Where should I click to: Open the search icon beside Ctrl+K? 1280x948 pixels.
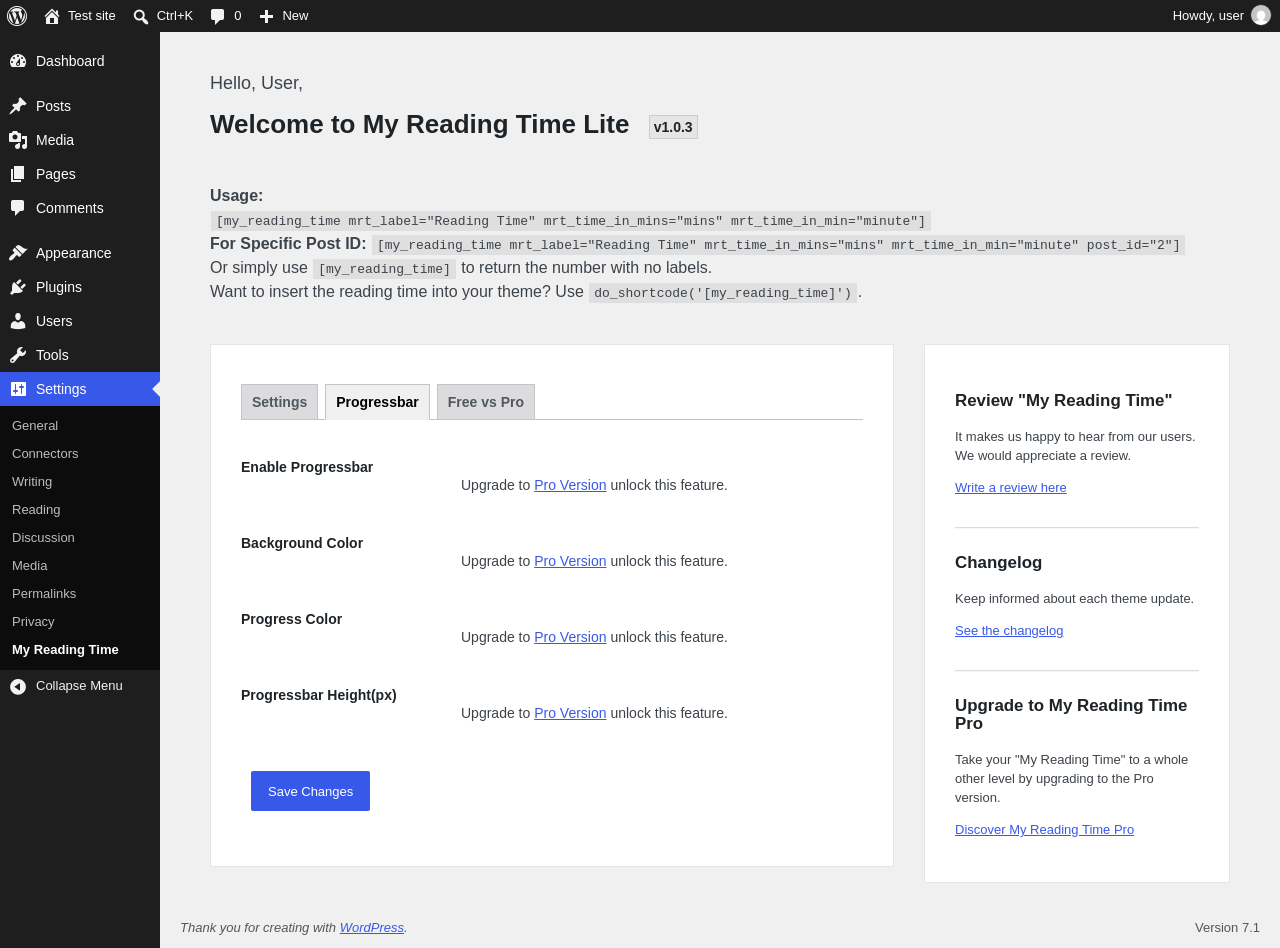(141, 16)
